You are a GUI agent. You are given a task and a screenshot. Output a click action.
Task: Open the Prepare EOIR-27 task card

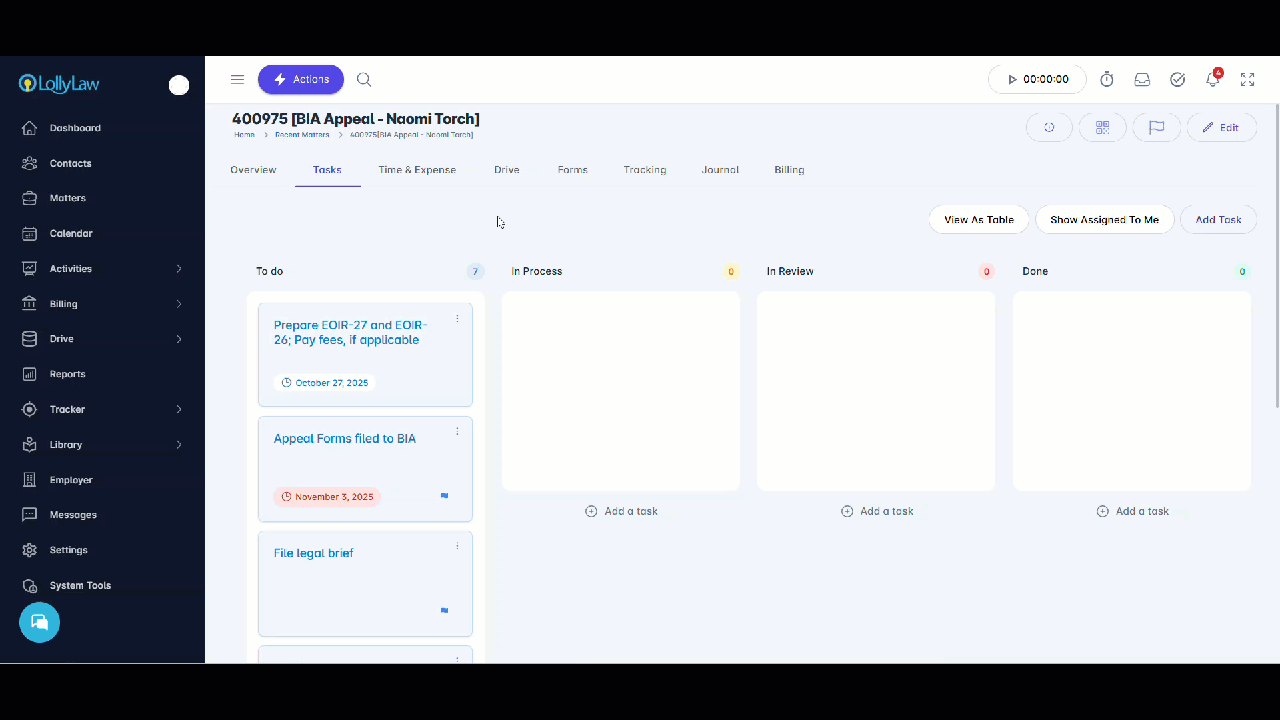coord(350,333)
